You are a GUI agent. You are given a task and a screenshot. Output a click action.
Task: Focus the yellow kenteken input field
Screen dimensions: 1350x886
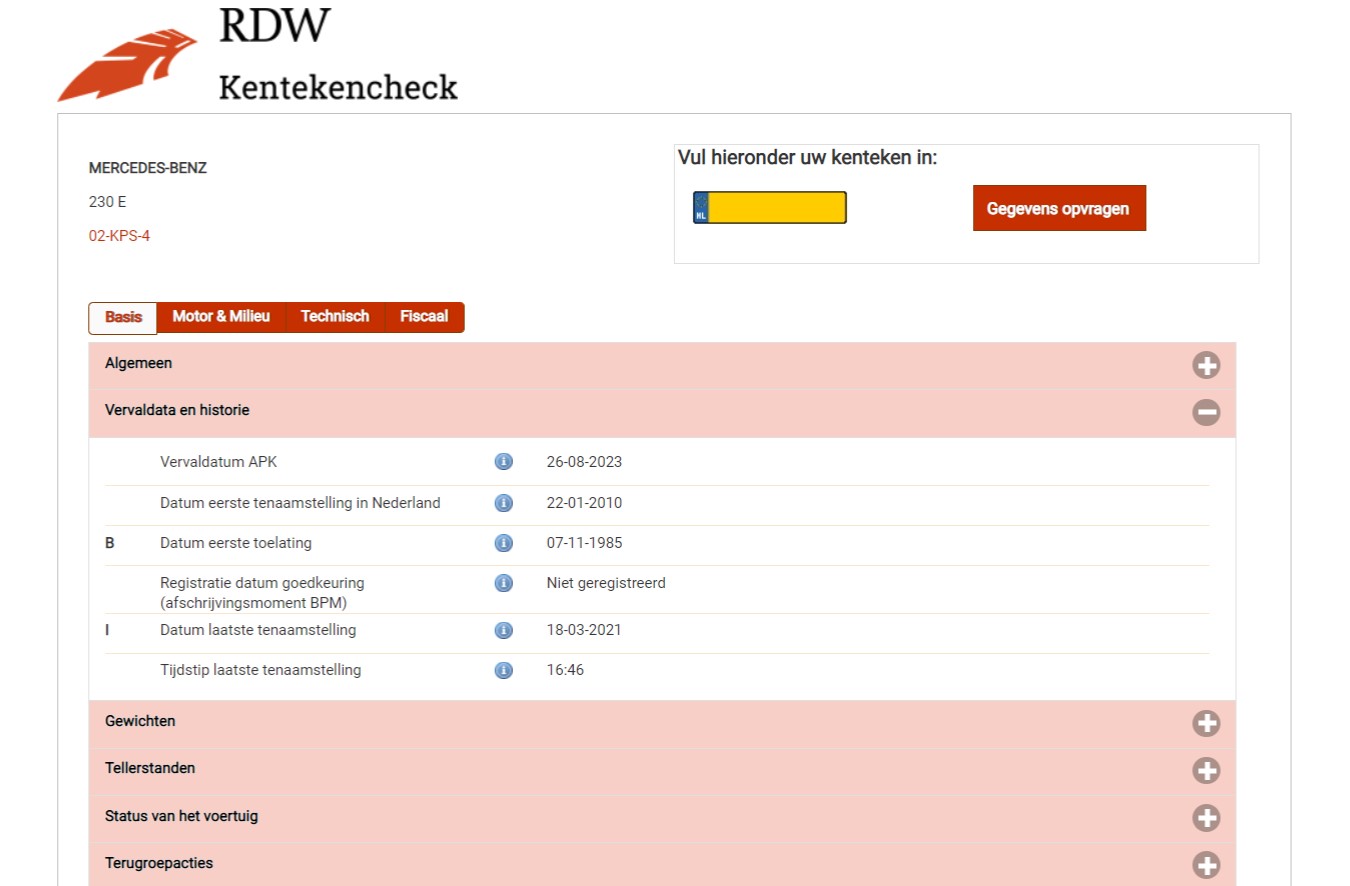pyautogui.click(x=777, y=208)
